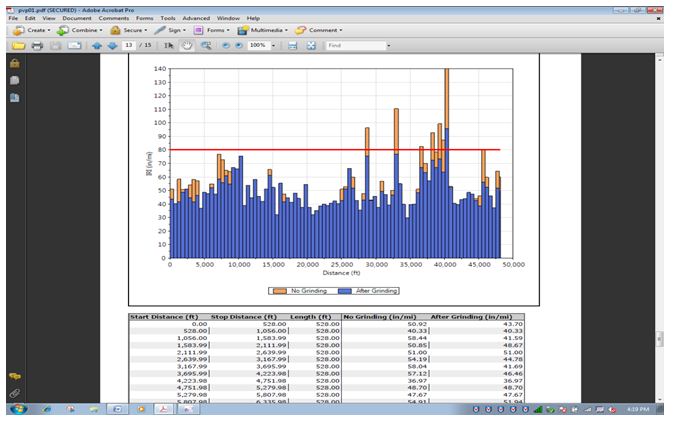This screenshot has height=421, width=673.
Task: Expand the zoom percentage dropdown arrow
Action: pyautogui.click(x=273, y=45)
